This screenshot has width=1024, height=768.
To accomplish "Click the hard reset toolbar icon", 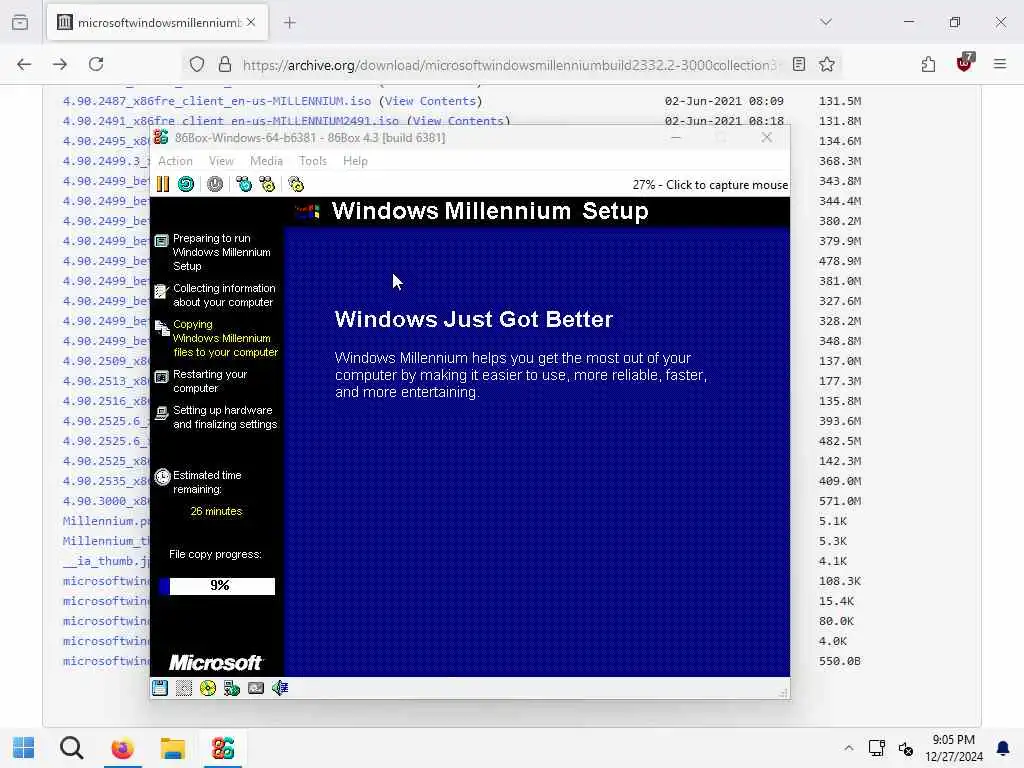I will pos(186,184).
